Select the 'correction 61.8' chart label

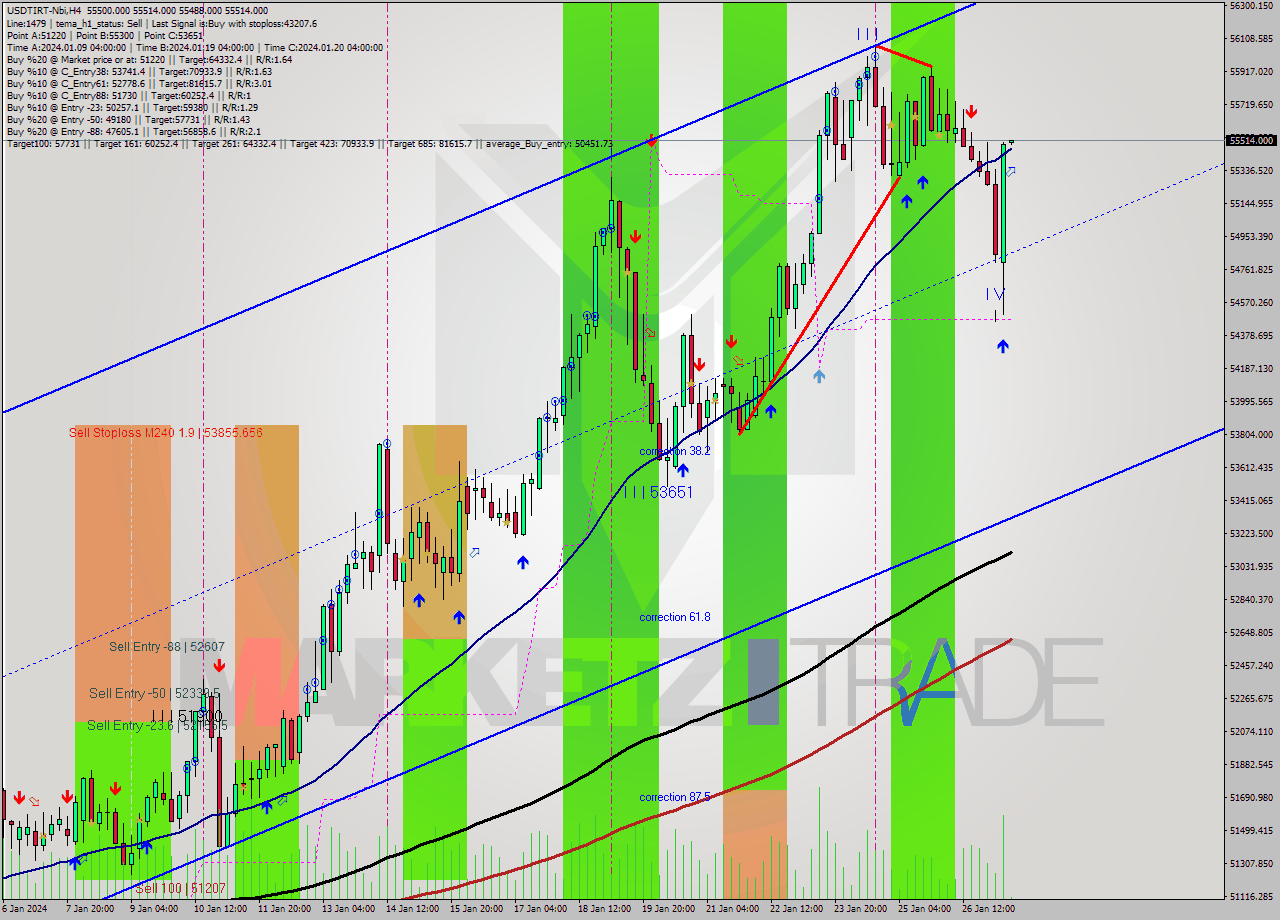coord(675,617)
